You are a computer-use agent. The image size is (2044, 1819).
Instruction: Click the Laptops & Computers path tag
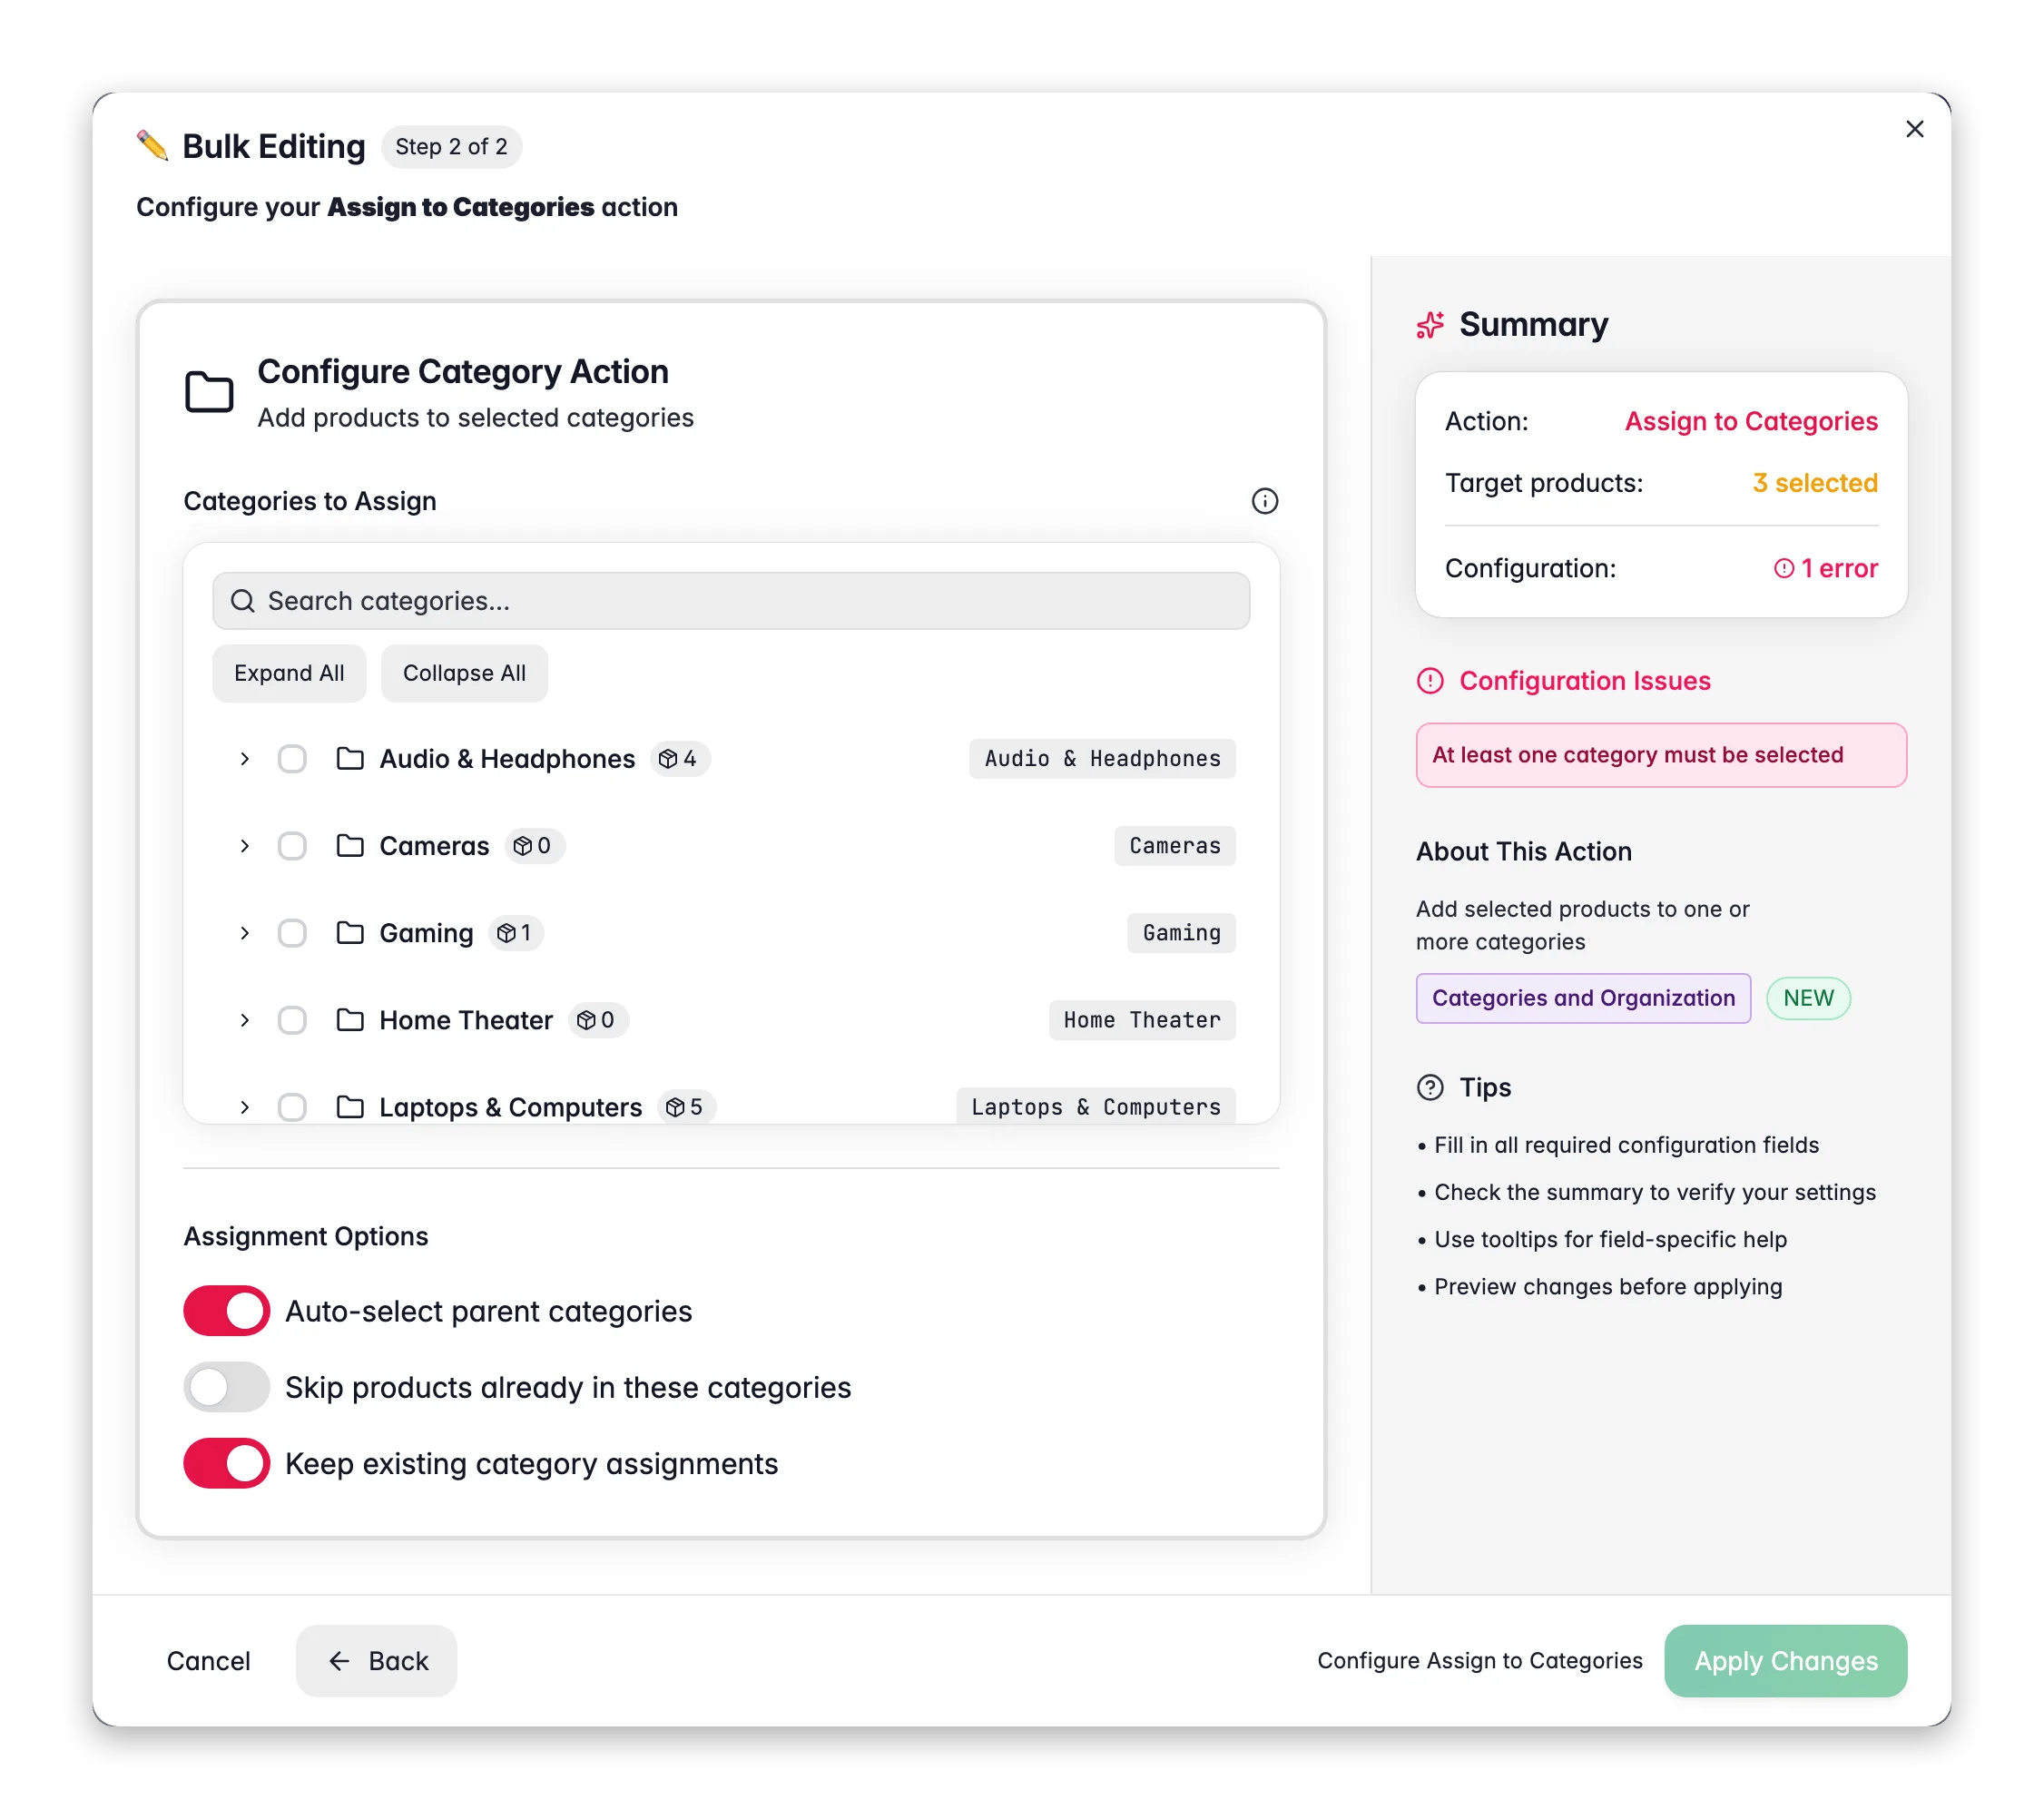pos(1096,1107)
